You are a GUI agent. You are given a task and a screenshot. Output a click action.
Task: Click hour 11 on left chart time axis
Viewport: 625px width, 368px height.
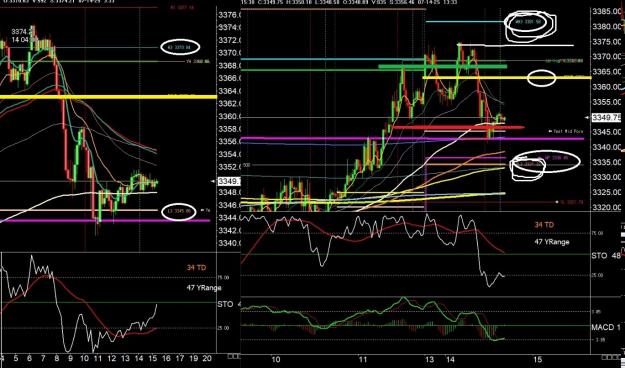point(97,359)
